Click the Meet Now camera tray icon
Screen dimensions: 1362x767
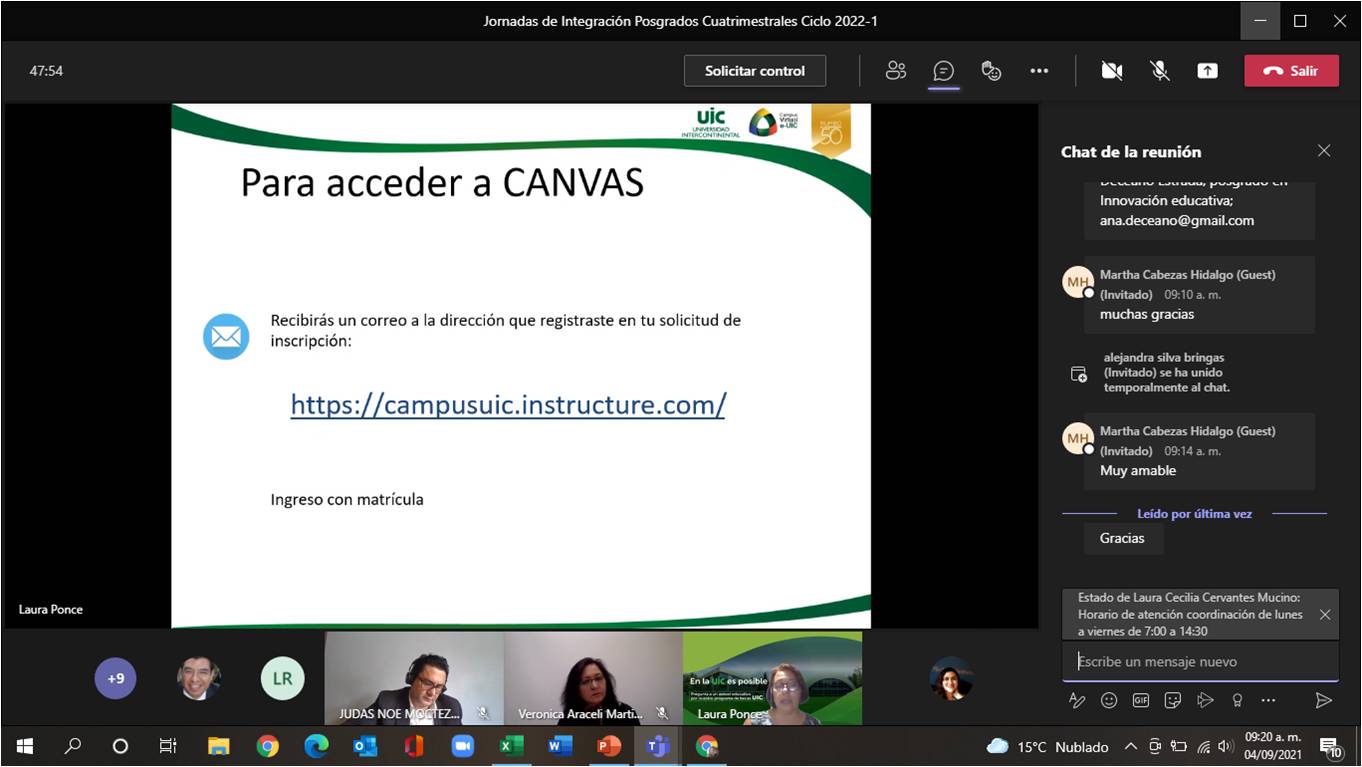tap(1155, 747)
